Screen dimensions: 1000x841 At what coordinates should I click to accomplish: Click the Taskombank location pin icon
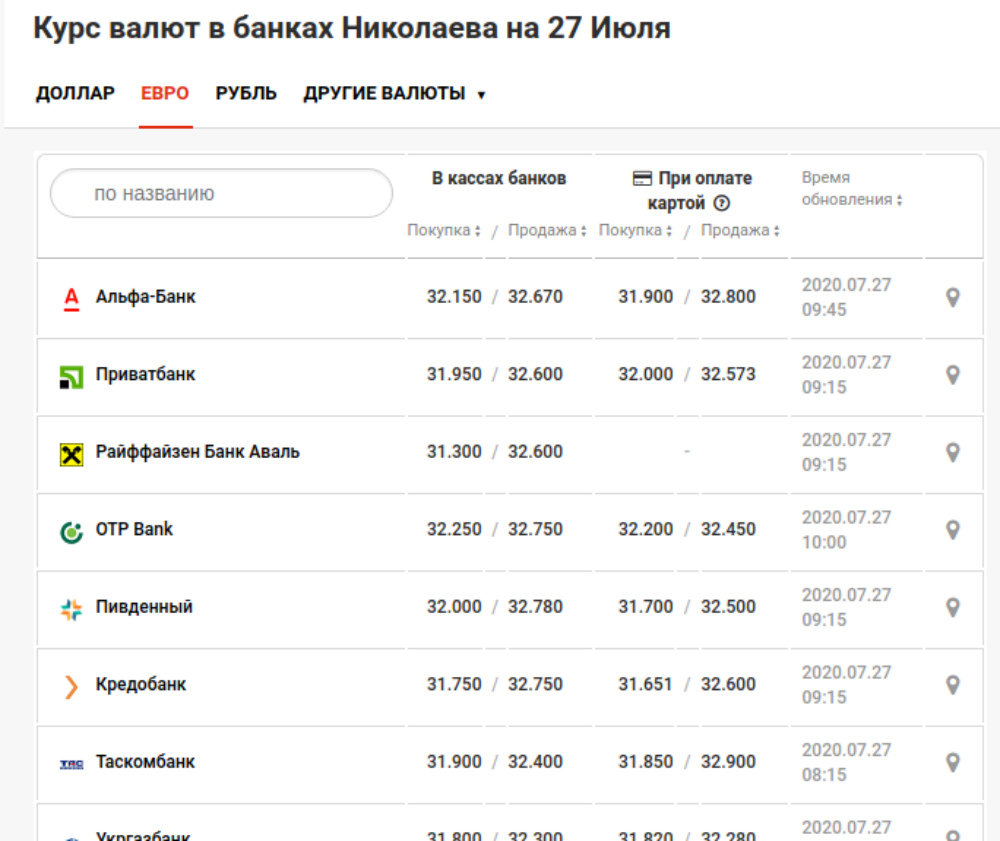tap(953, 762)
